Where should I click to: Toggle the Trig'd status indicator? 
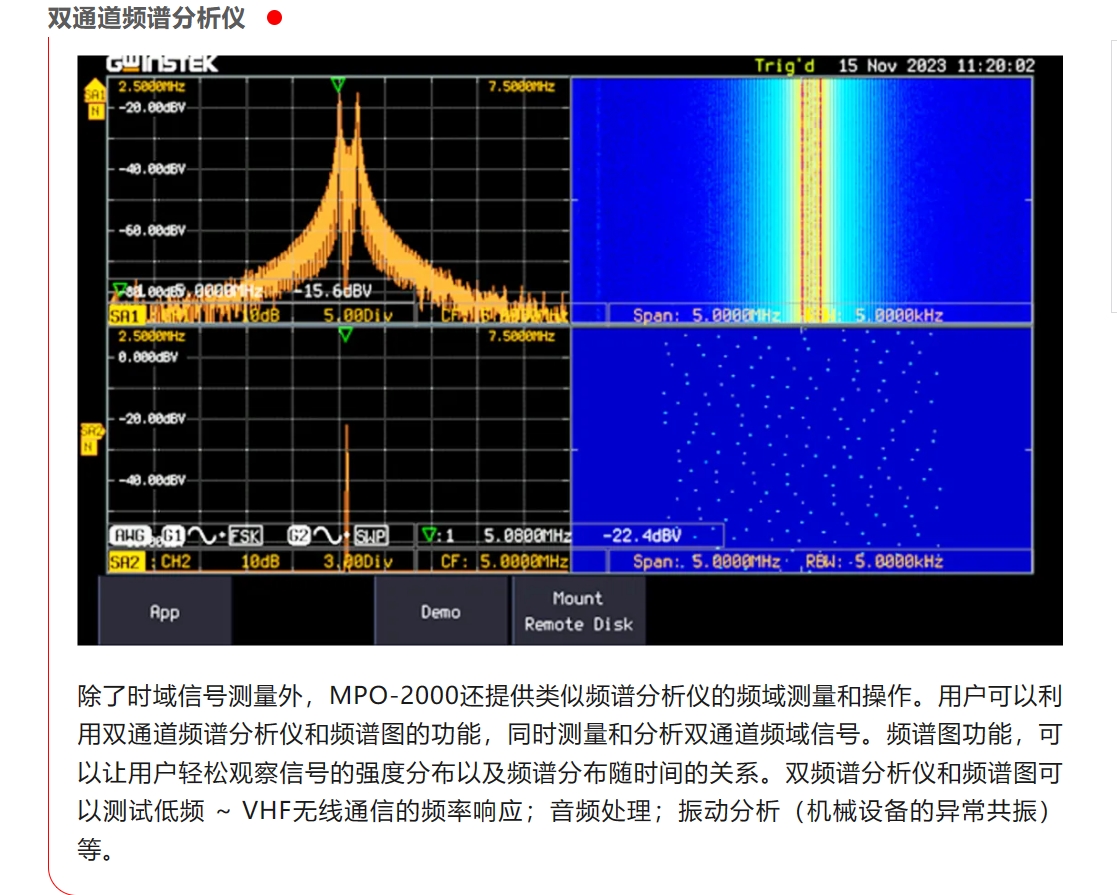pyautogui.click(x=784, y=66)
